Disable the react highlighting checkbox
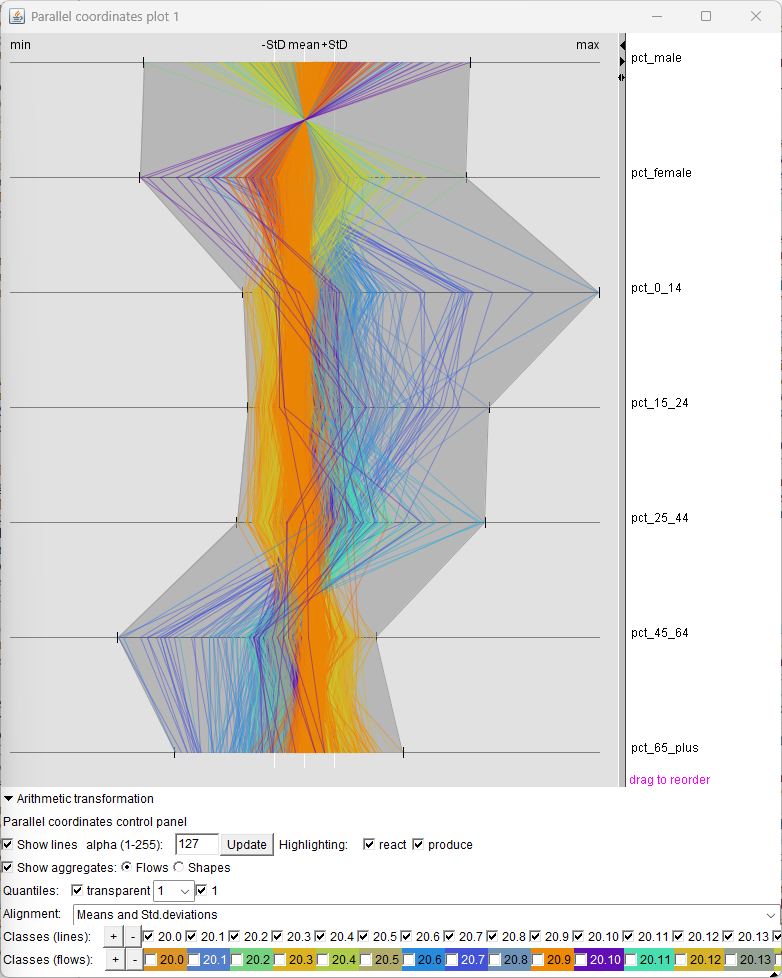 click(369, 845)
